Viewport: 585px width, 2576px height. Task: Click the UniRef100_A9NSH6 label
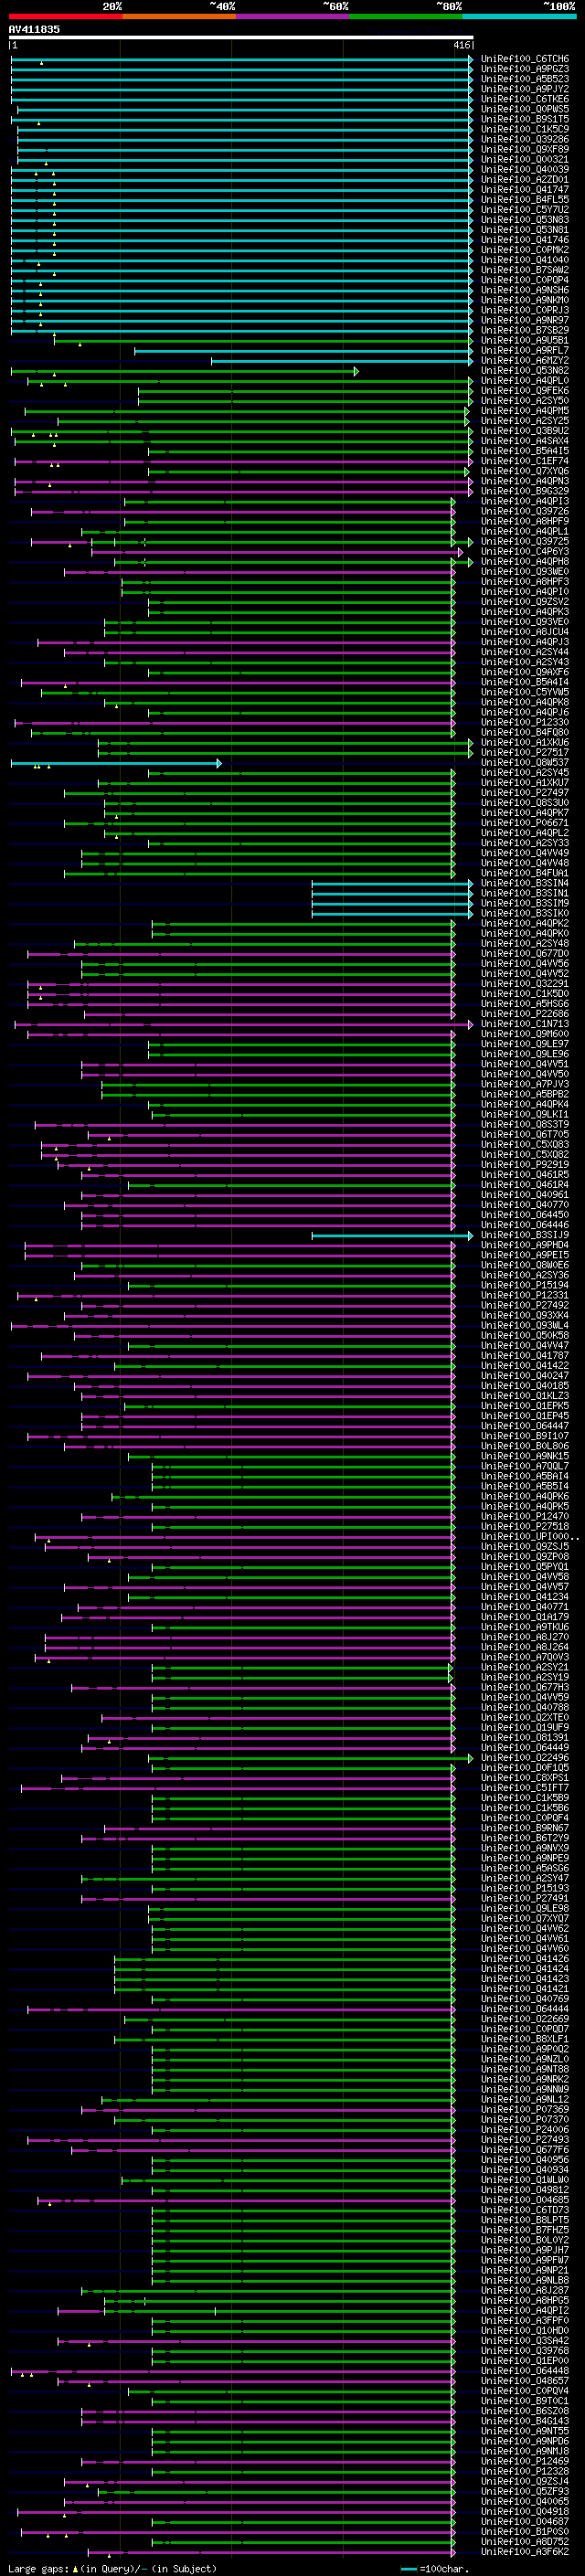(524, 290)
